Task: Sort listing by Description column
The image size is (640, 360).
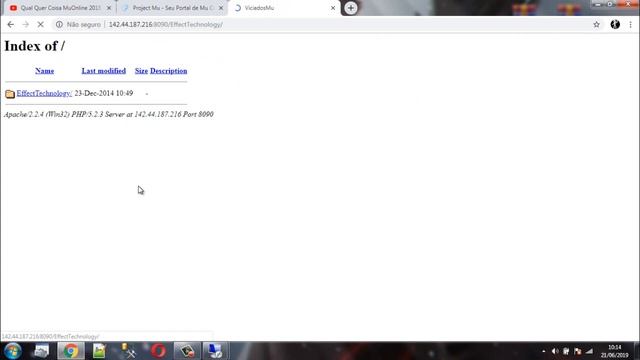Action: tap(169, 71)
